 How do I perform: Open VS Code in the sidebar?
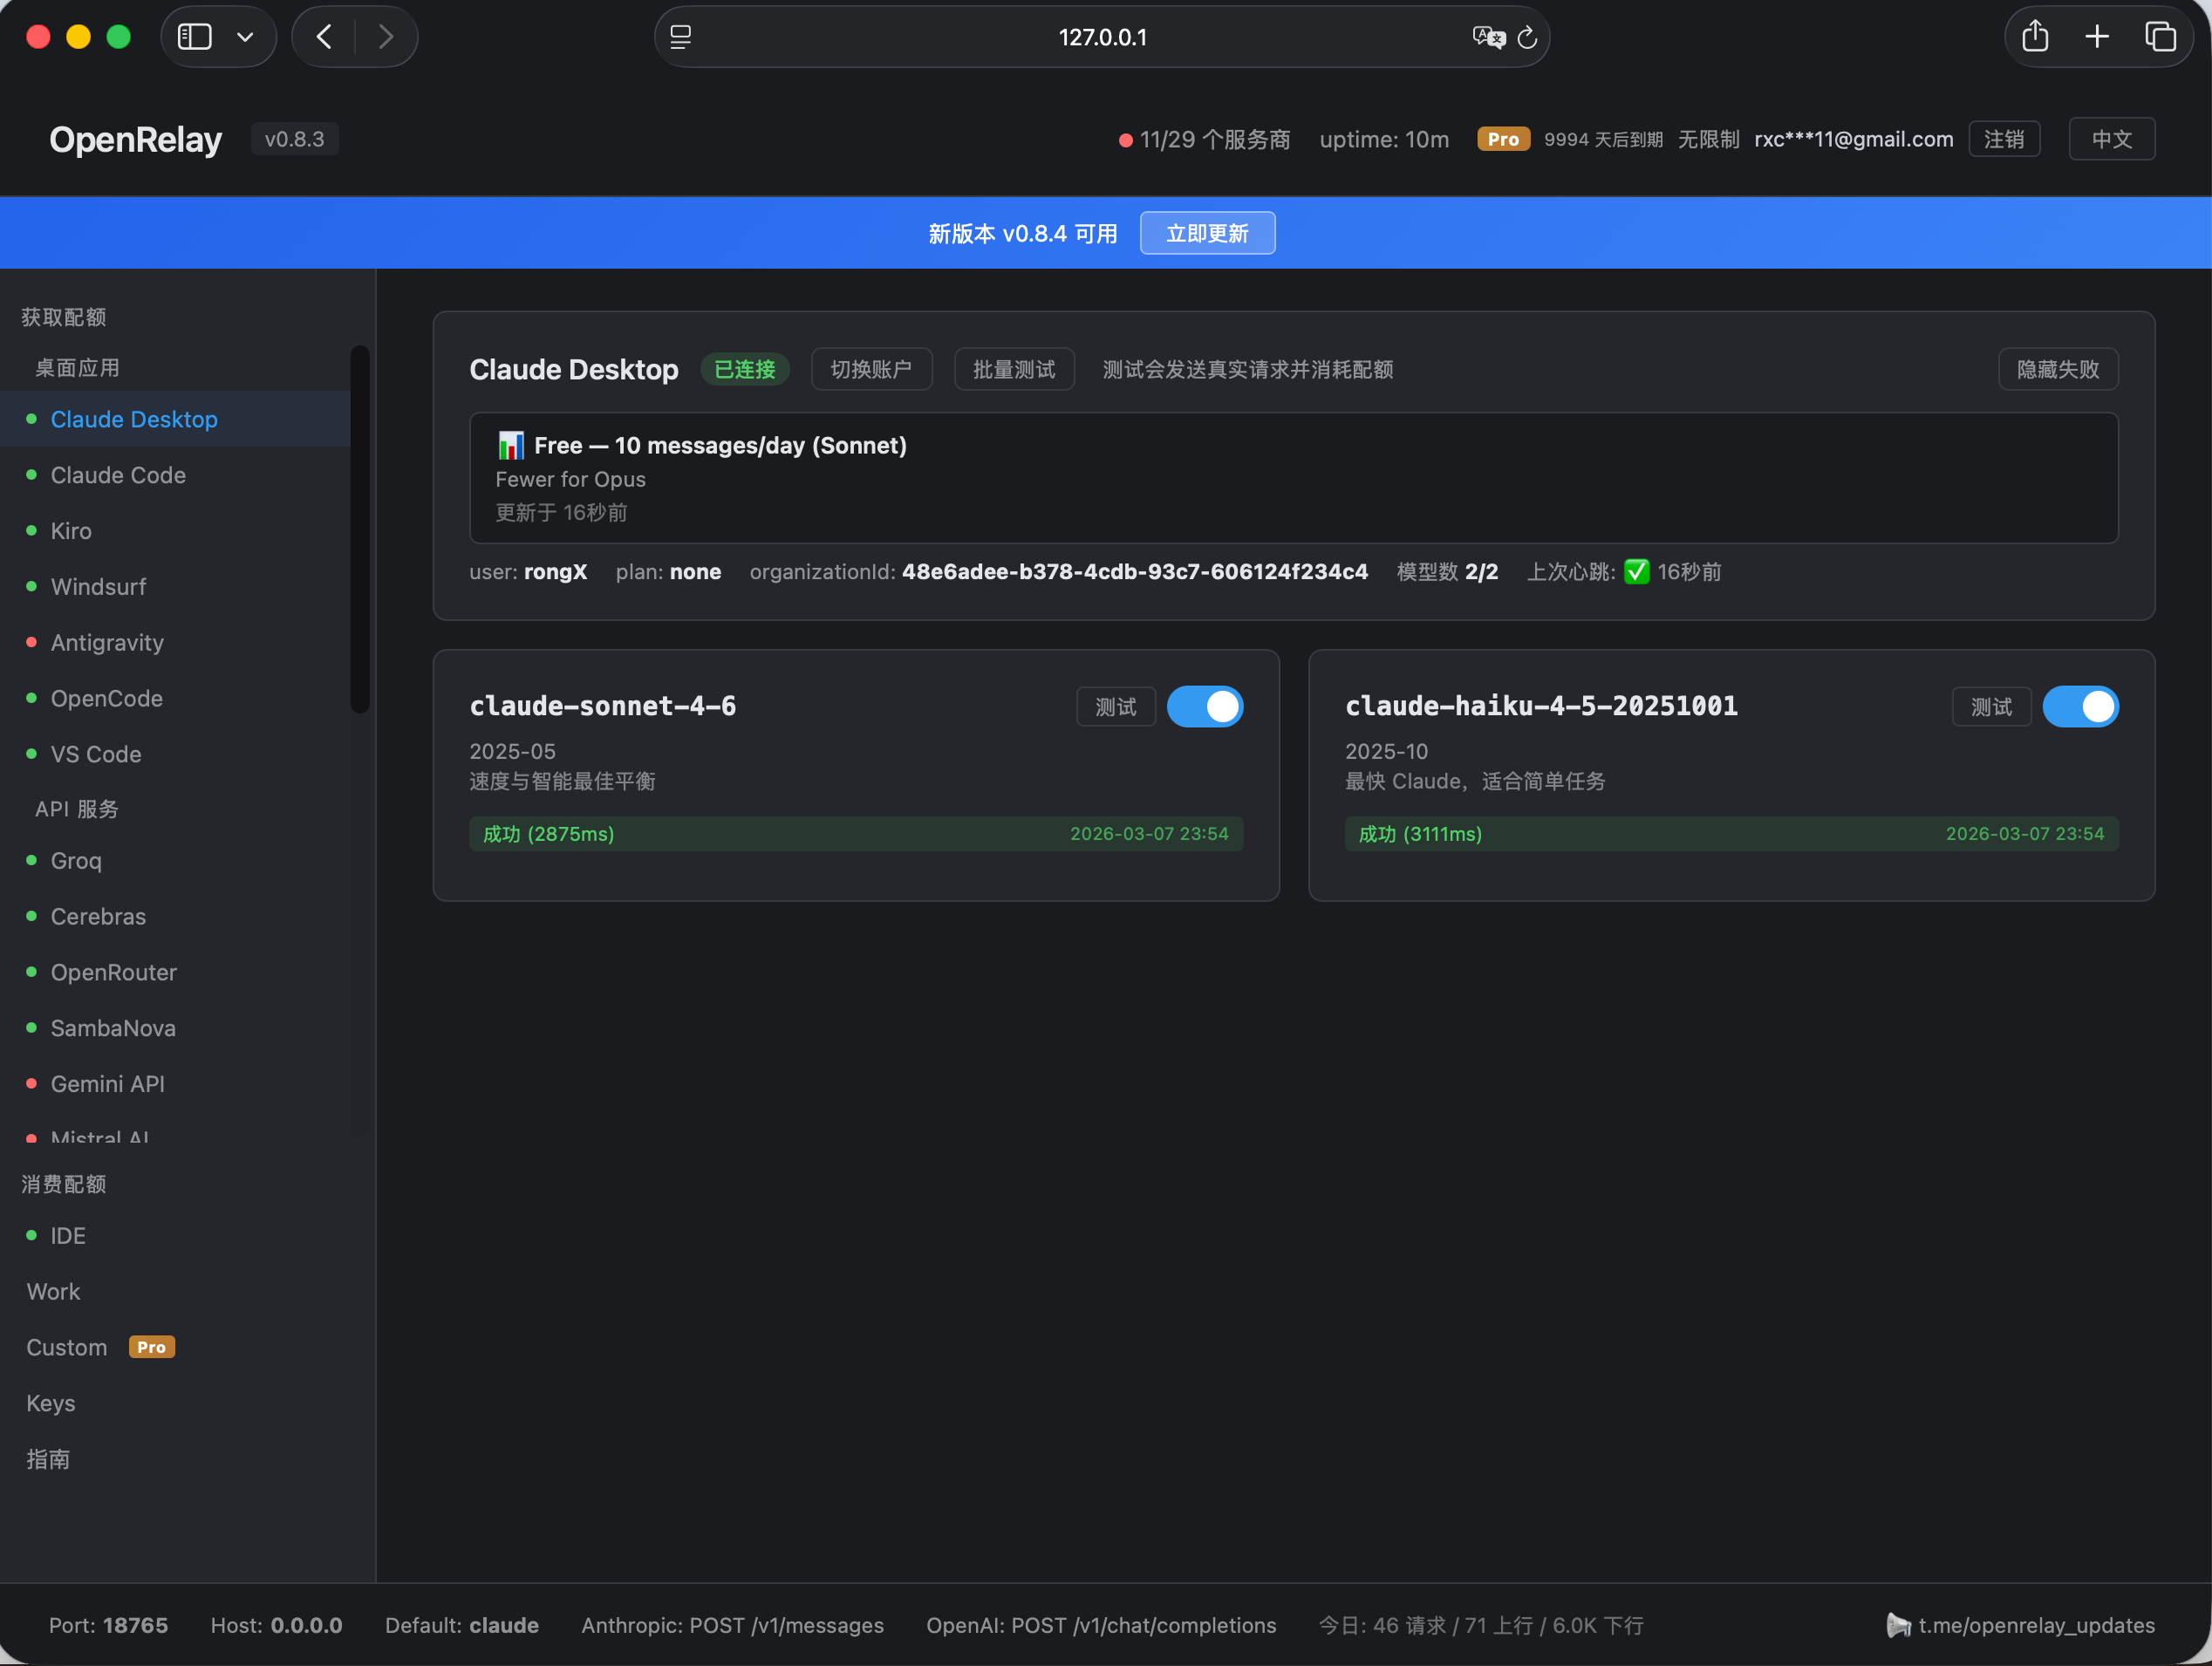tap(175, 755)
